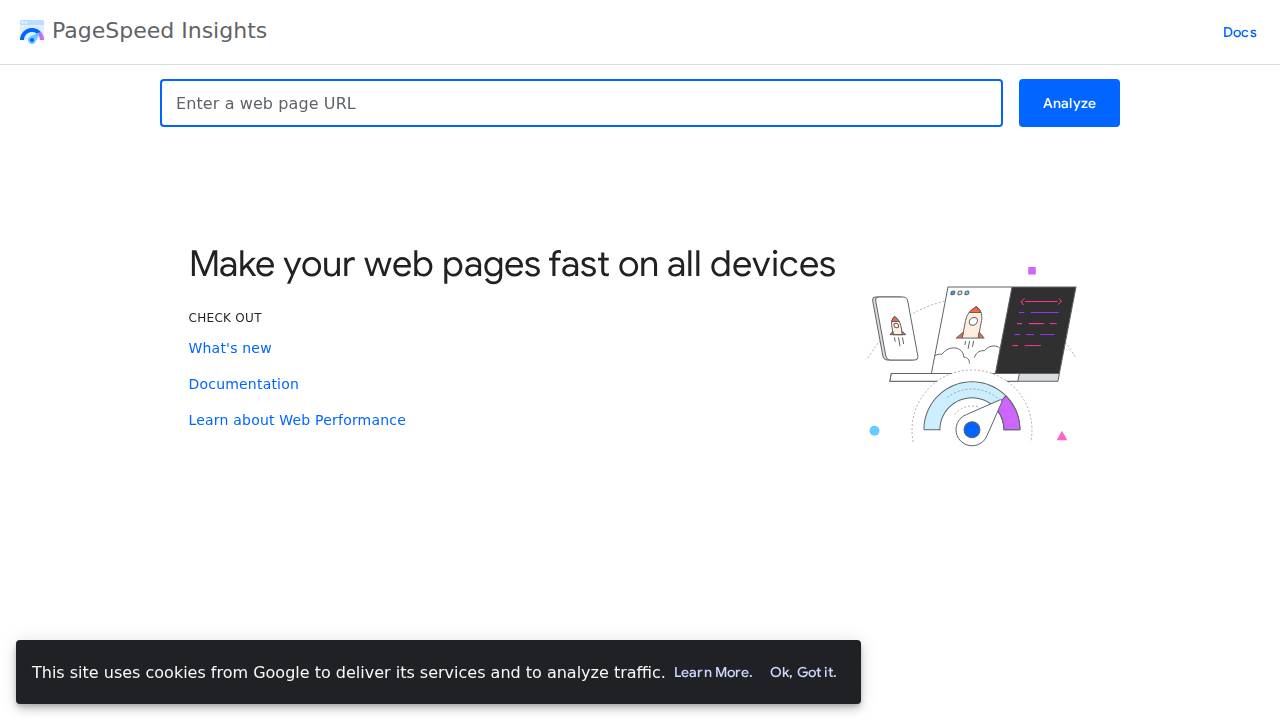This screenshot has height=720, width=1280.
Task: Click the purple square above the illustration
Action: tap(1032, 271)
